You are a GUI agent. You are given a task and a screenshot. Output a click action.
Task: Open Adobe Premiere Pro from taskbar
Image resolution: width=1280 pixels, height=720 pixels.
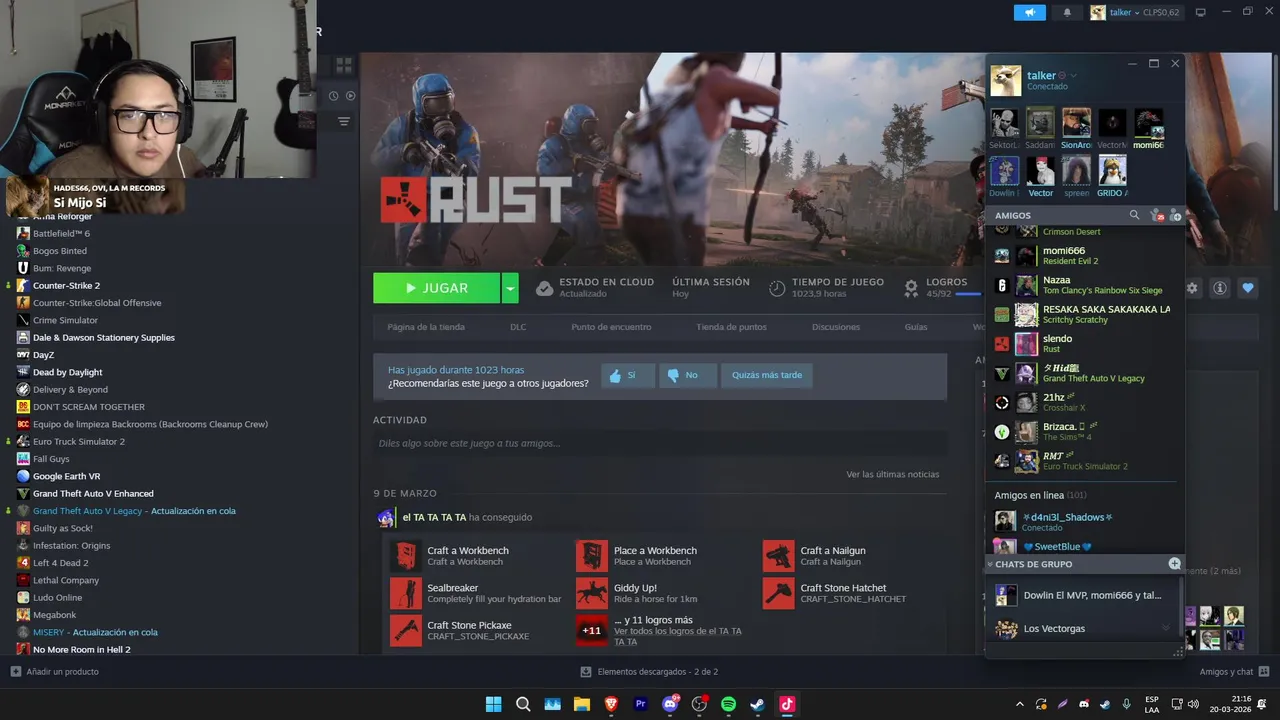point(641,704)
